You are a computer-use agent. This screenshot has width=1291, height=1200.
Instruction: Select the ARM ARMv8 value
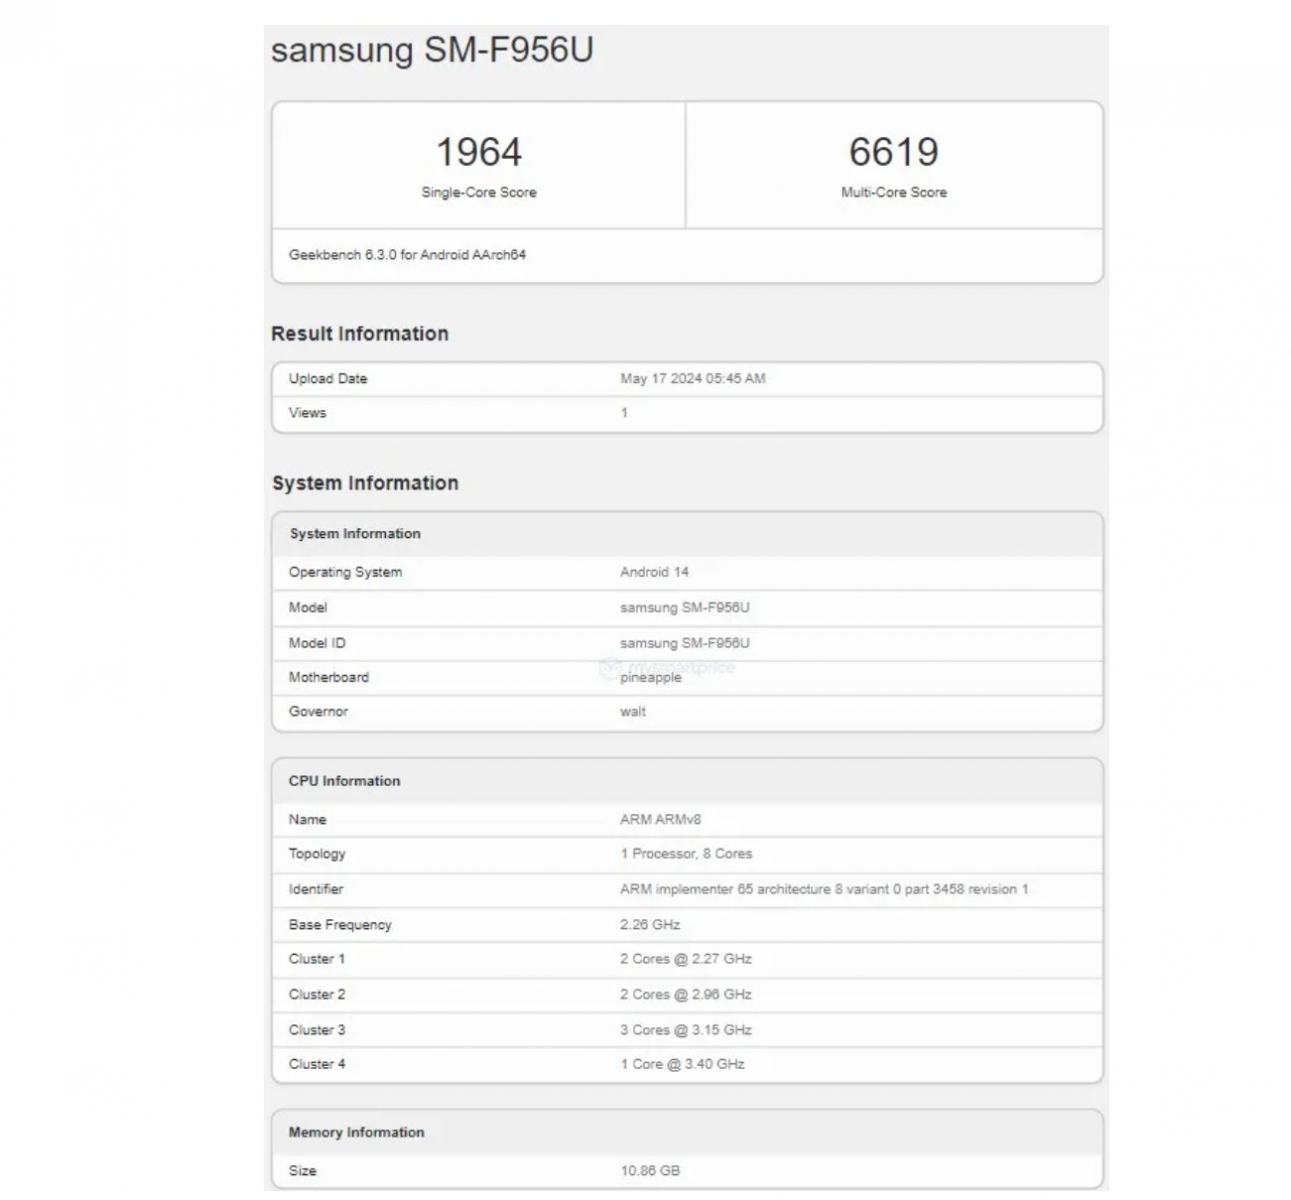pos(660,820)
